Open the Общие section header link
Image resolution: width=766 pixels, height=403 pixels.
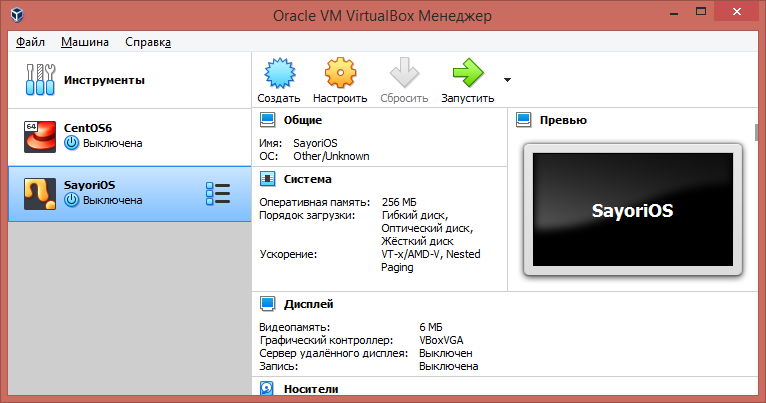(303, 120)
